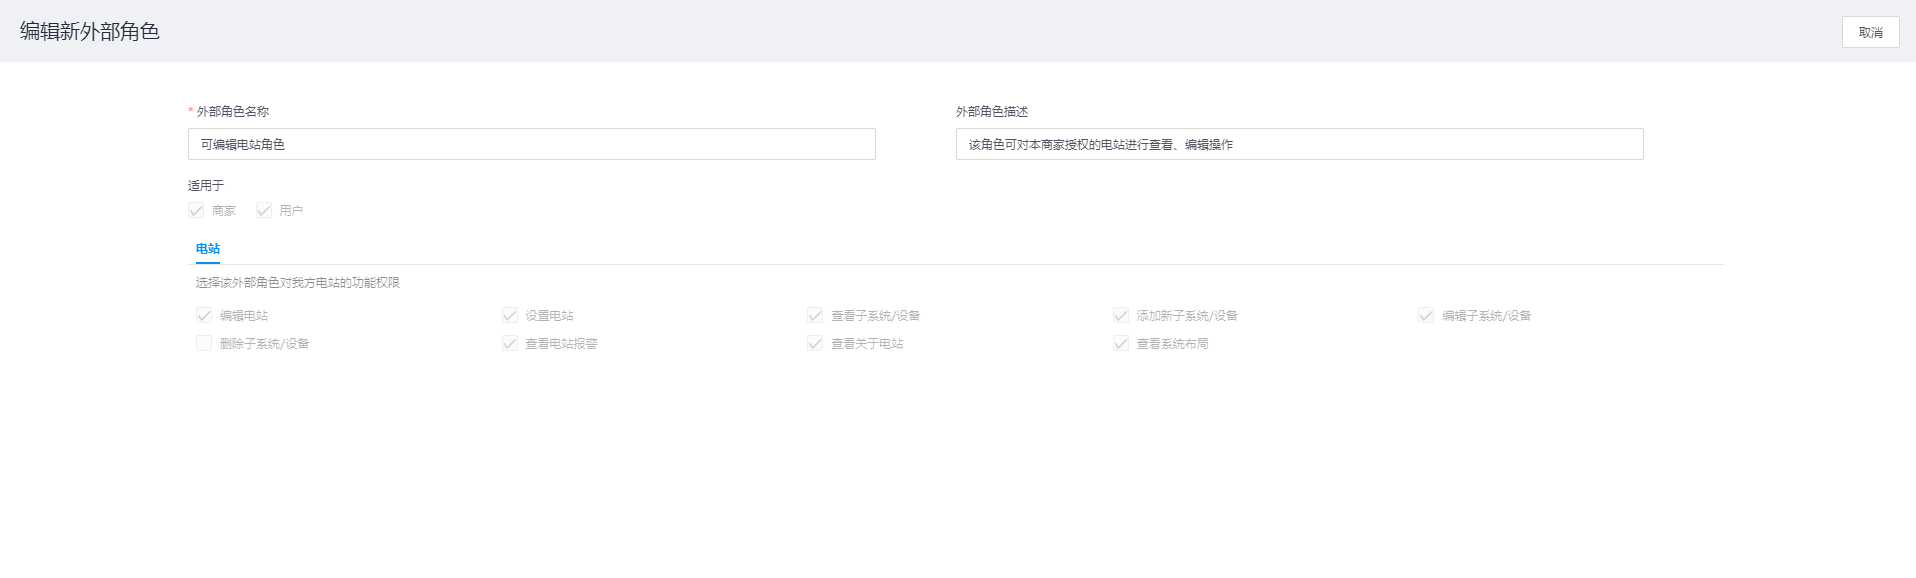
Task: Click the 外部角色名称 input field
Action: tap(531, 144)
